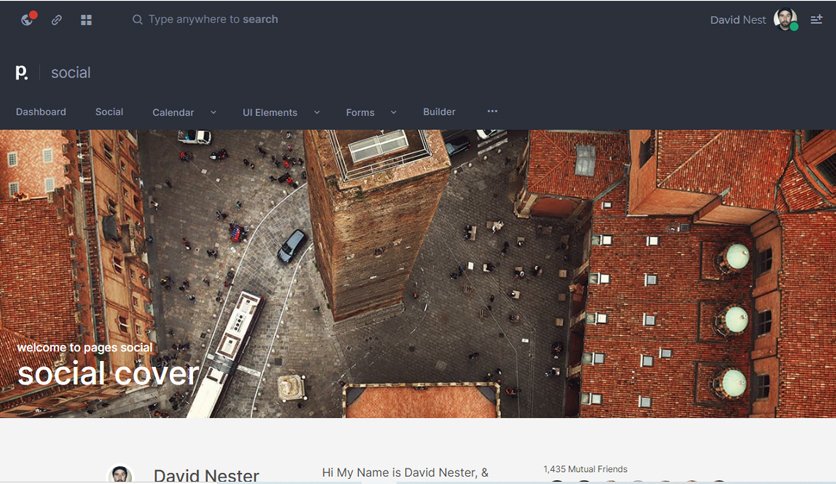836x484 pixels.
Task: Click 'welcome to pages social' caption
Action: click(x=85, y=348)
